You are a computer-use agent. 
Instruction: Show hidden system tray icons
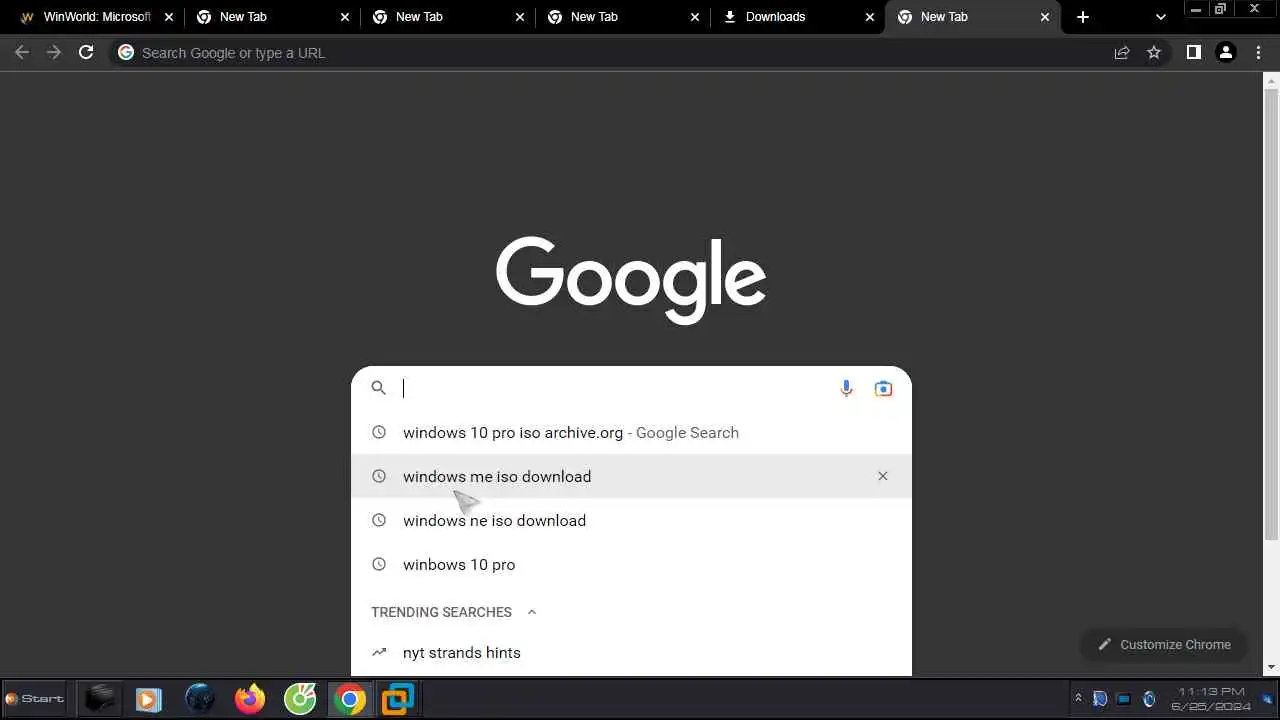[x=1078, y=699]
